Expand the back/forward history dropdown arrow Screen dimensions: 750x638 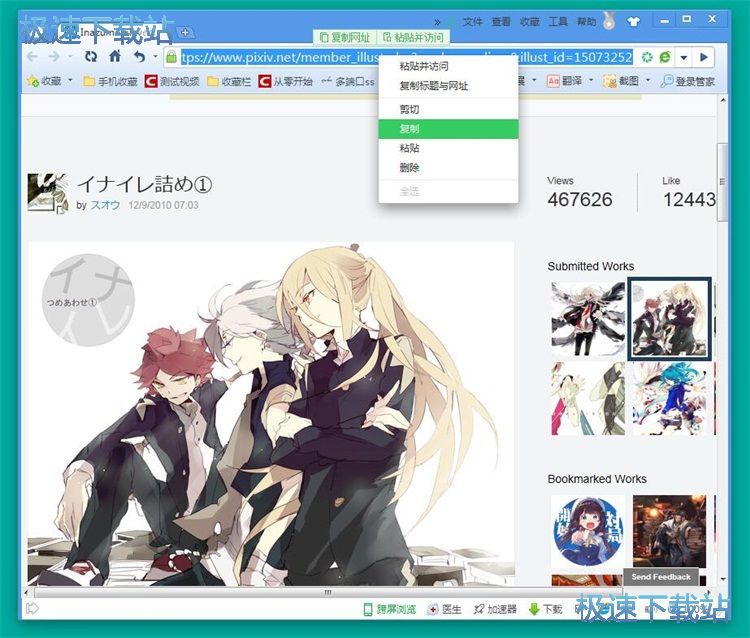70,56
